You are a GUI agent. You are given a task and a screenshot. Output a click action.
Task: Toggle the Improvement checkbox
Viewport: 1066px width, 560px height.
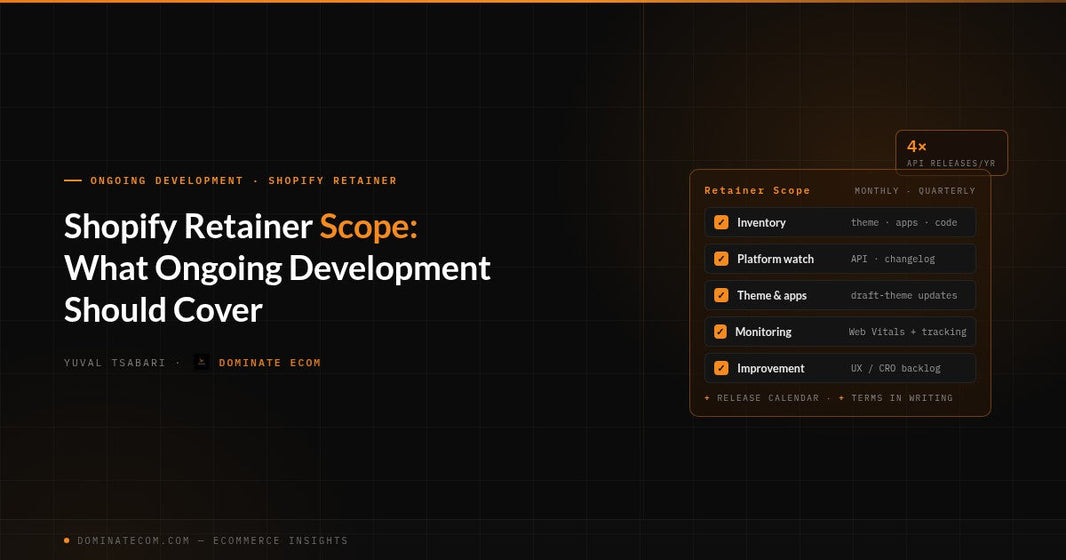pos(721,368)
